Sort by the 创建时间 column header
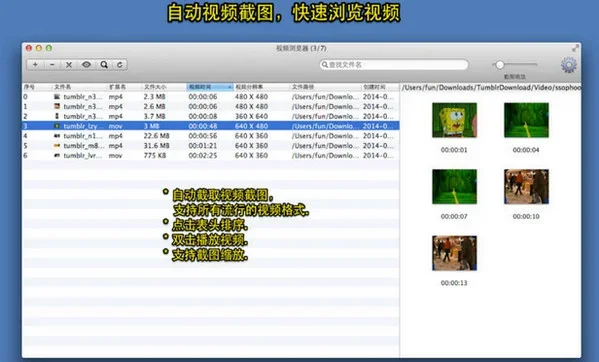Image resolution: width=599 pixels, height=362 pixels. point(374,87)
